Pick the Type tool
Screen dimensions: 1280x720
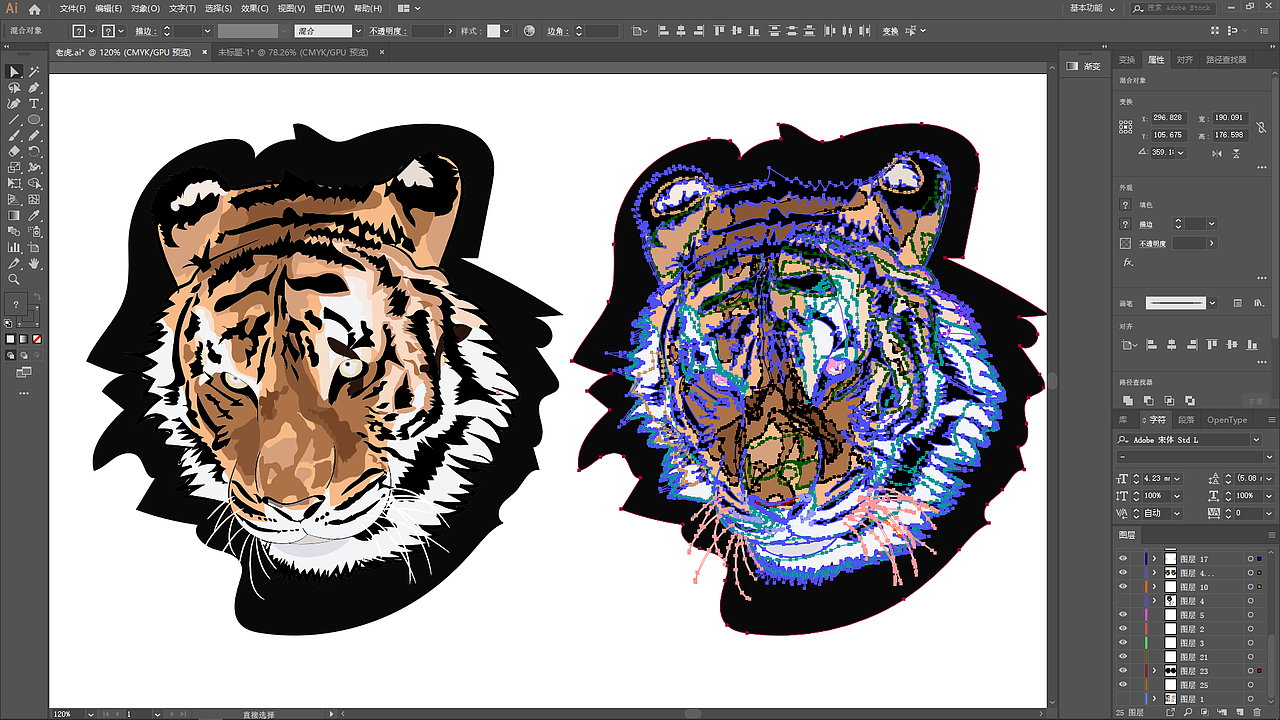coord(34,104)
